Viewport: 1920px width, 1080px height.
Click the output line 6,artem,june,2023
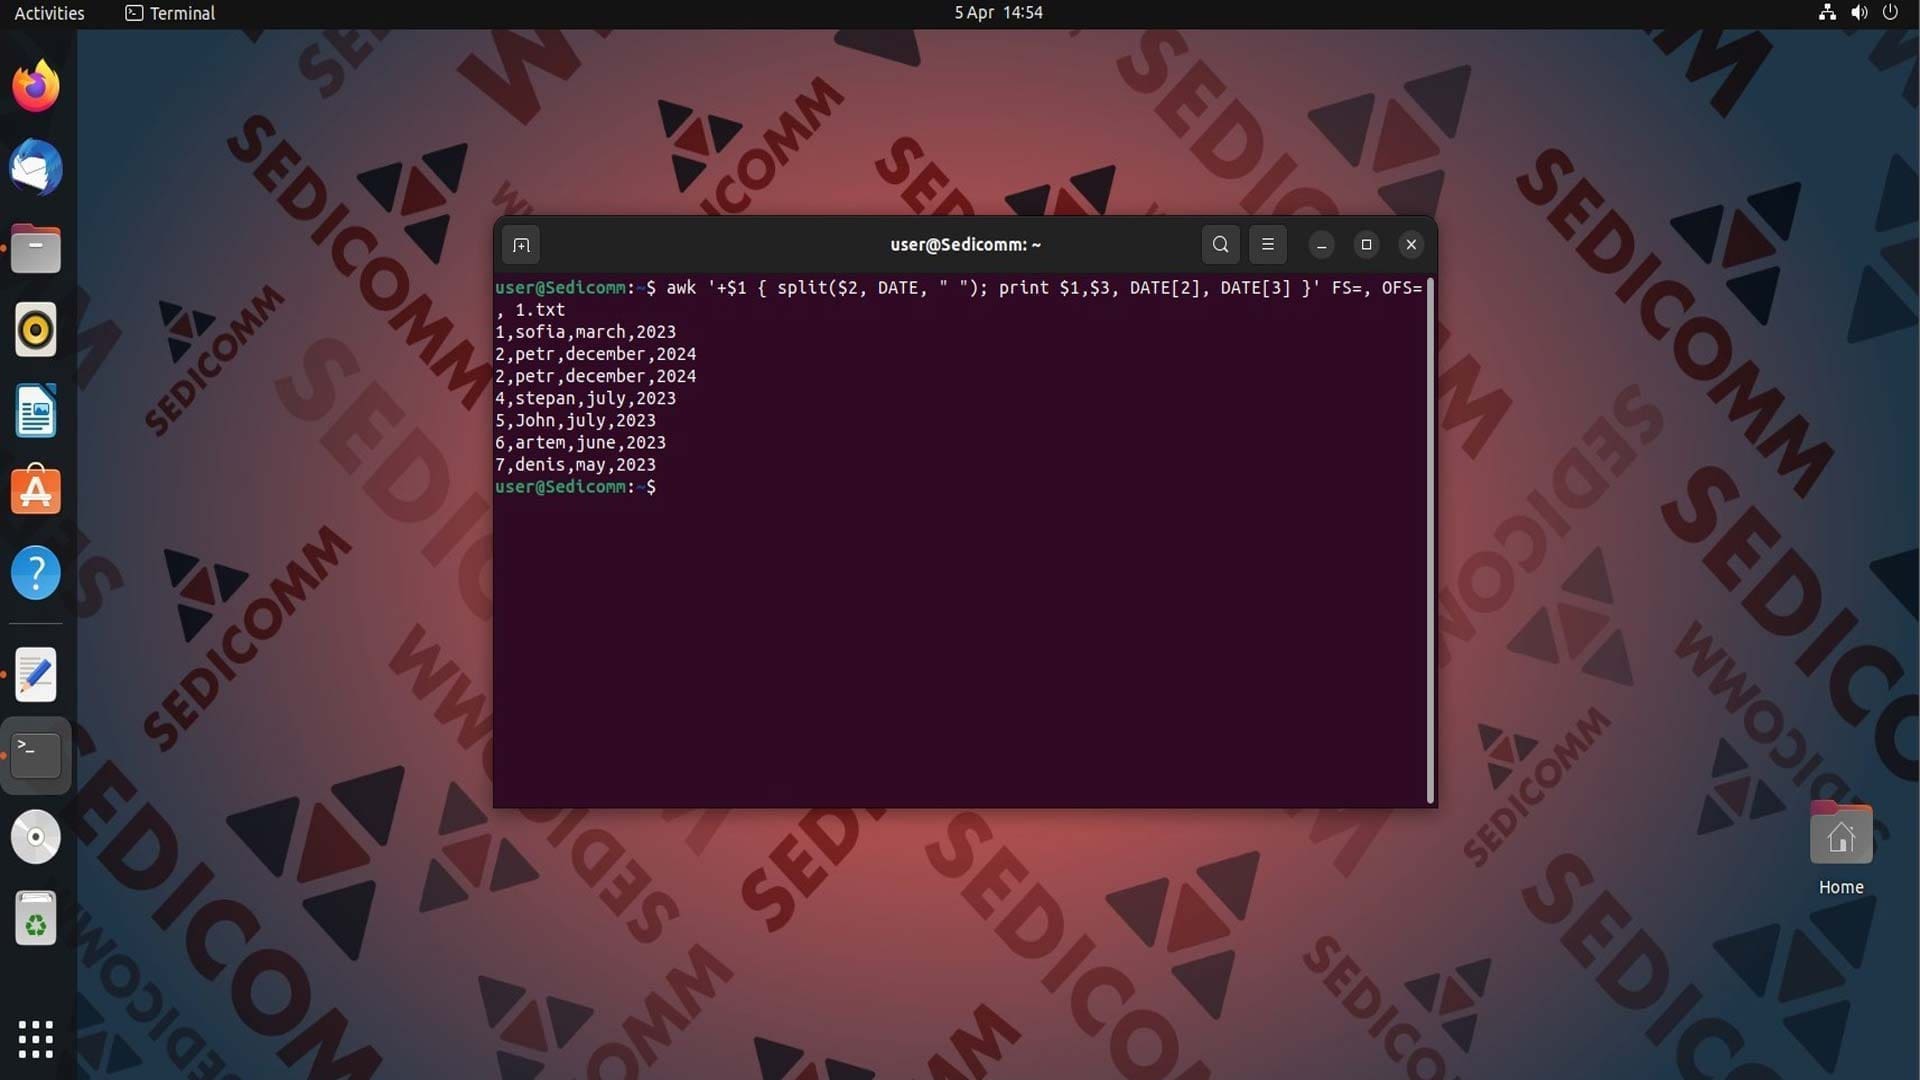[580, 443]
